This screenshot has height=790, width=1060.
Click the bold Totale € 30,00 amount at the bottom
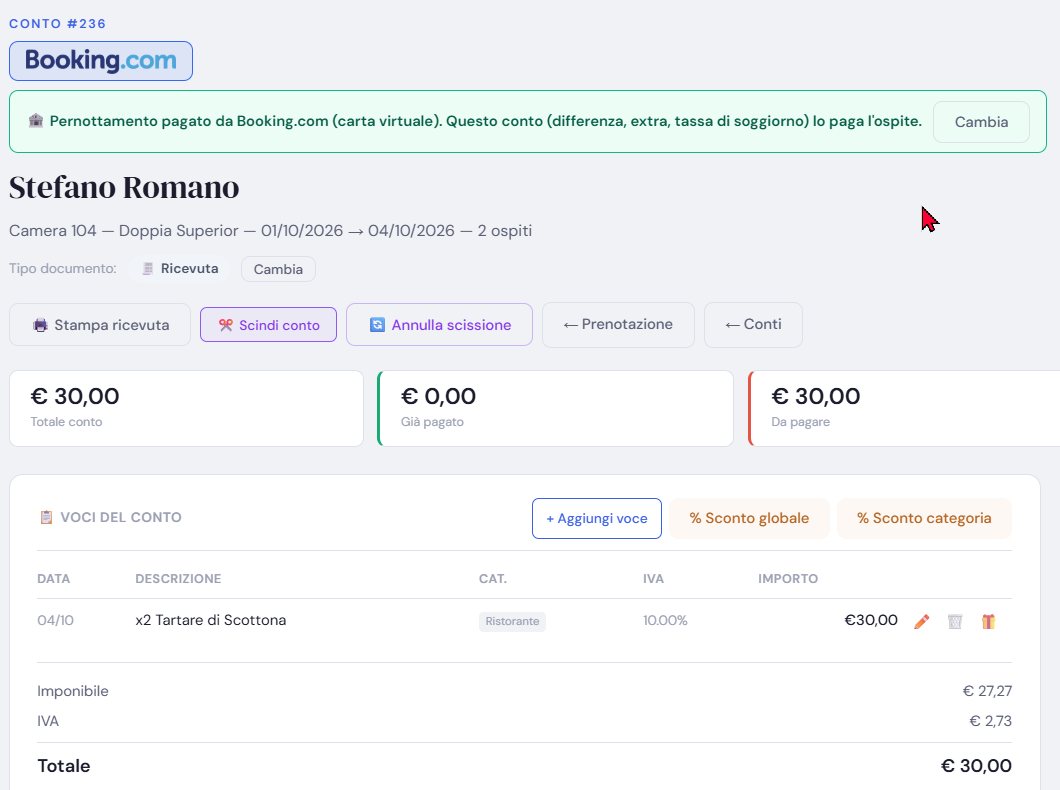pyautogui.click(x=976, y=766)
